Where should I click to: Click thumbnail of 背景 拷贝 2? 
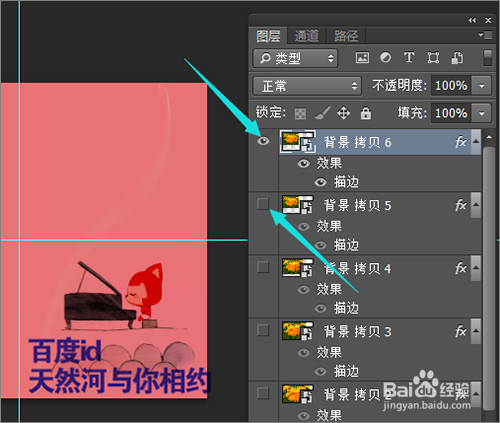298,394
